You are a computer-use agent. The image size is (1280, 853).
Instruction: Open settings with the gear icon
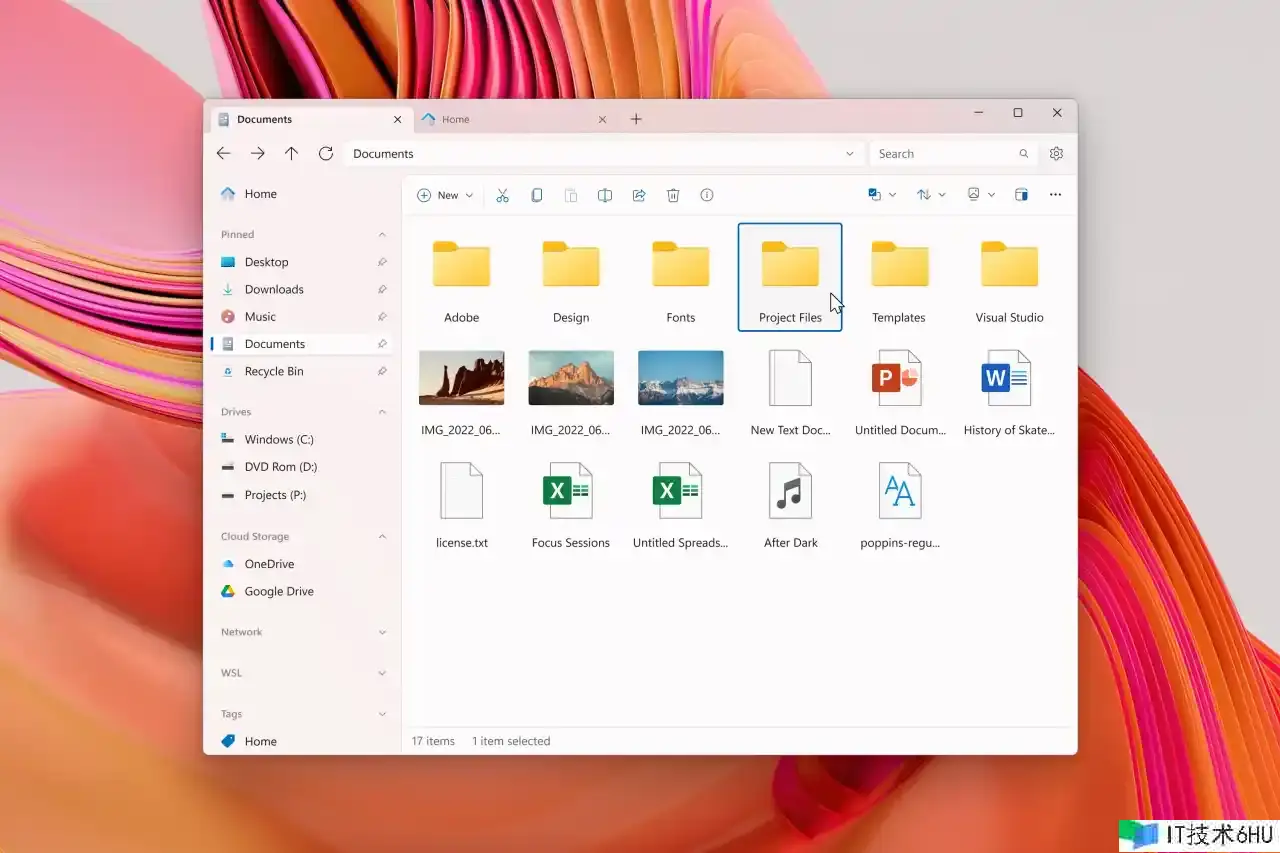pos(1056,154)
